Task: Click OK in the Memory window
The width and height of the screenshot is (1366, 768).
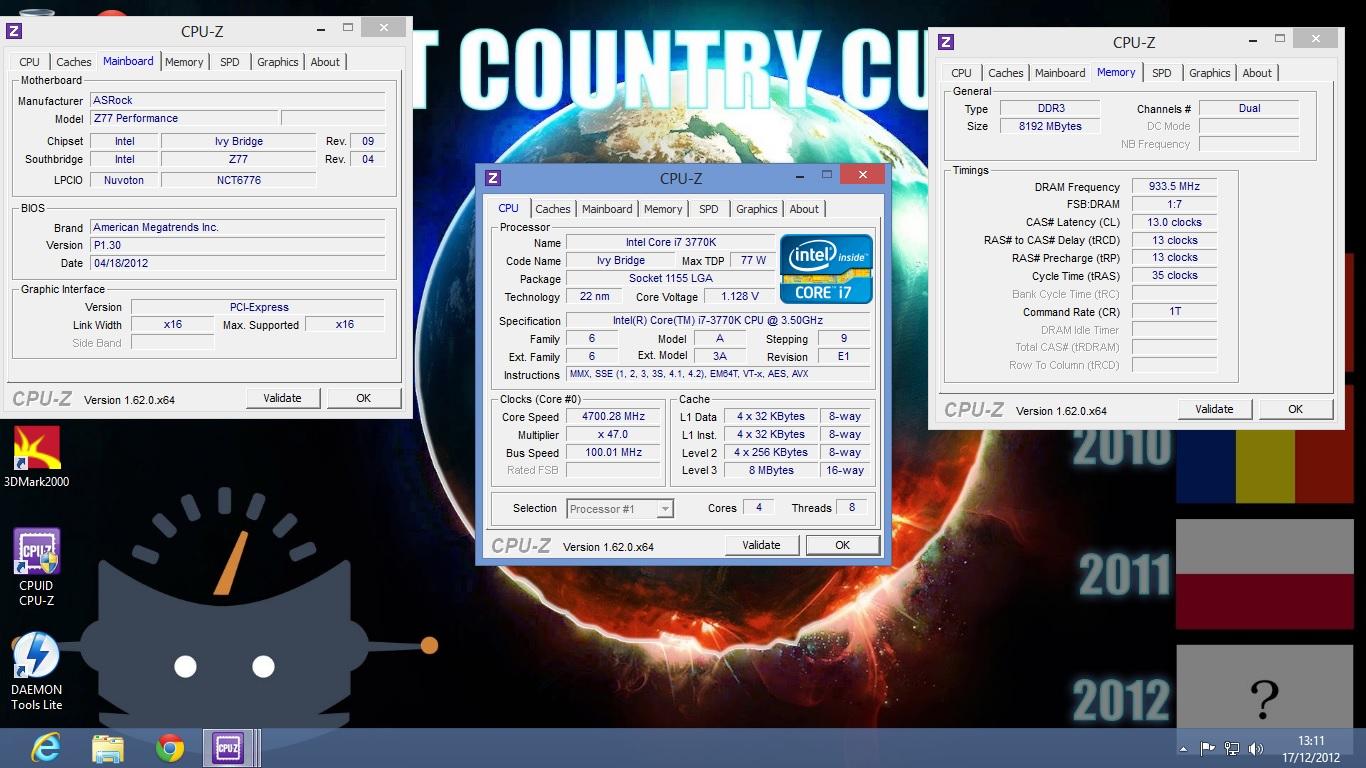Action: 1295,409
